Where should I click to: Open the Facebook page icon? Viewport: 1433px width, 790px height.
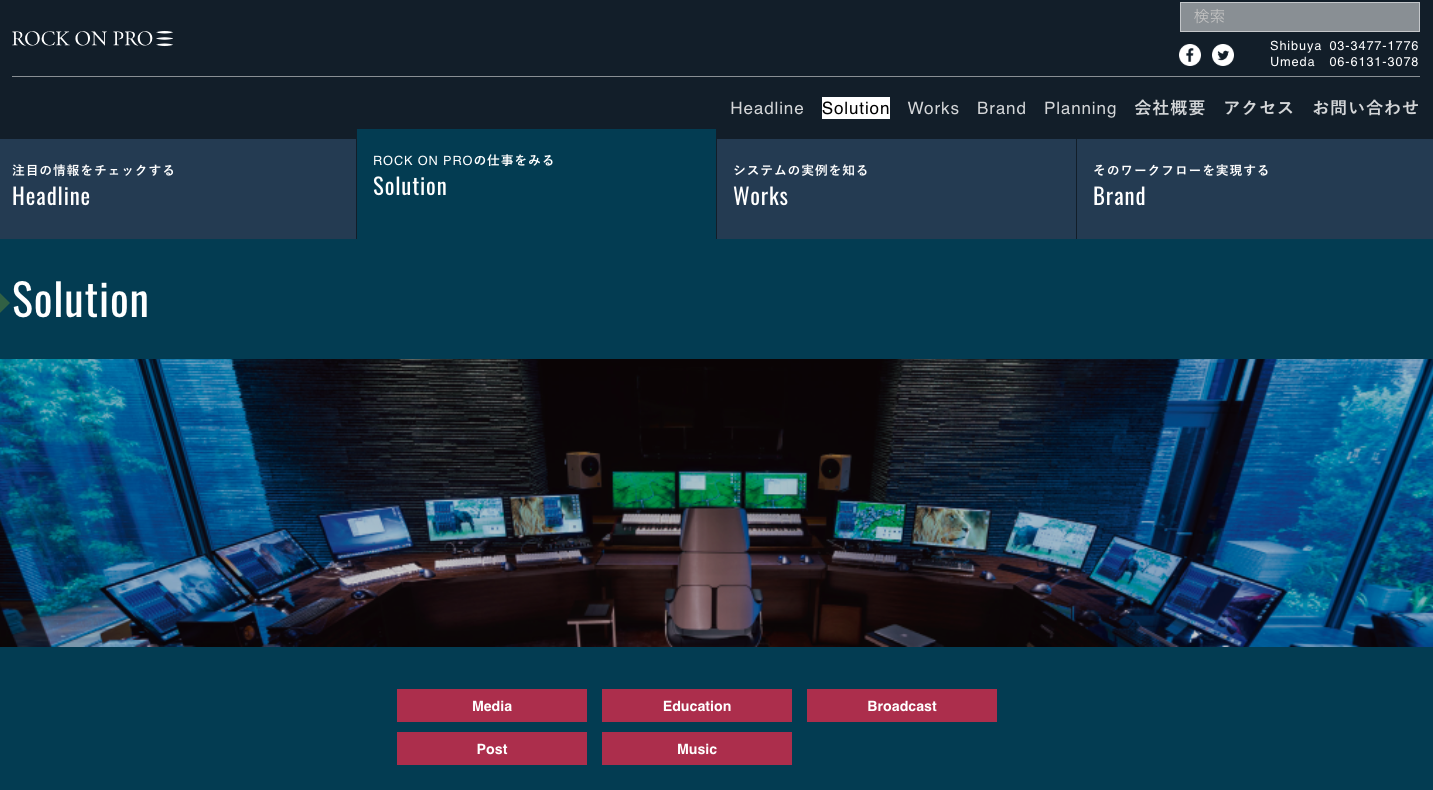click(1190, 55)
